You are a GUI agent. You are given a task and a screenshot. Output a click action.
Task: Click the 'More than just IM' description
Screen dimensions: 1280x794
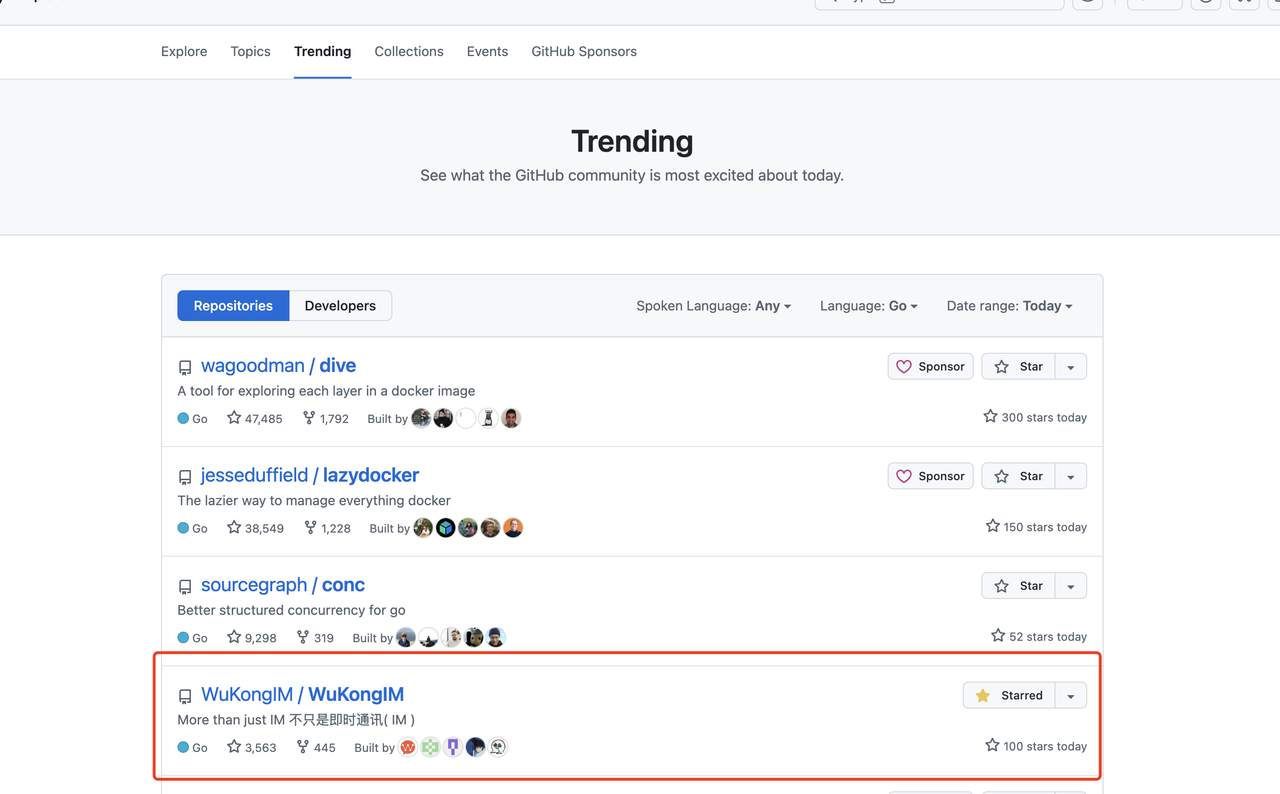tap(296, 719)
